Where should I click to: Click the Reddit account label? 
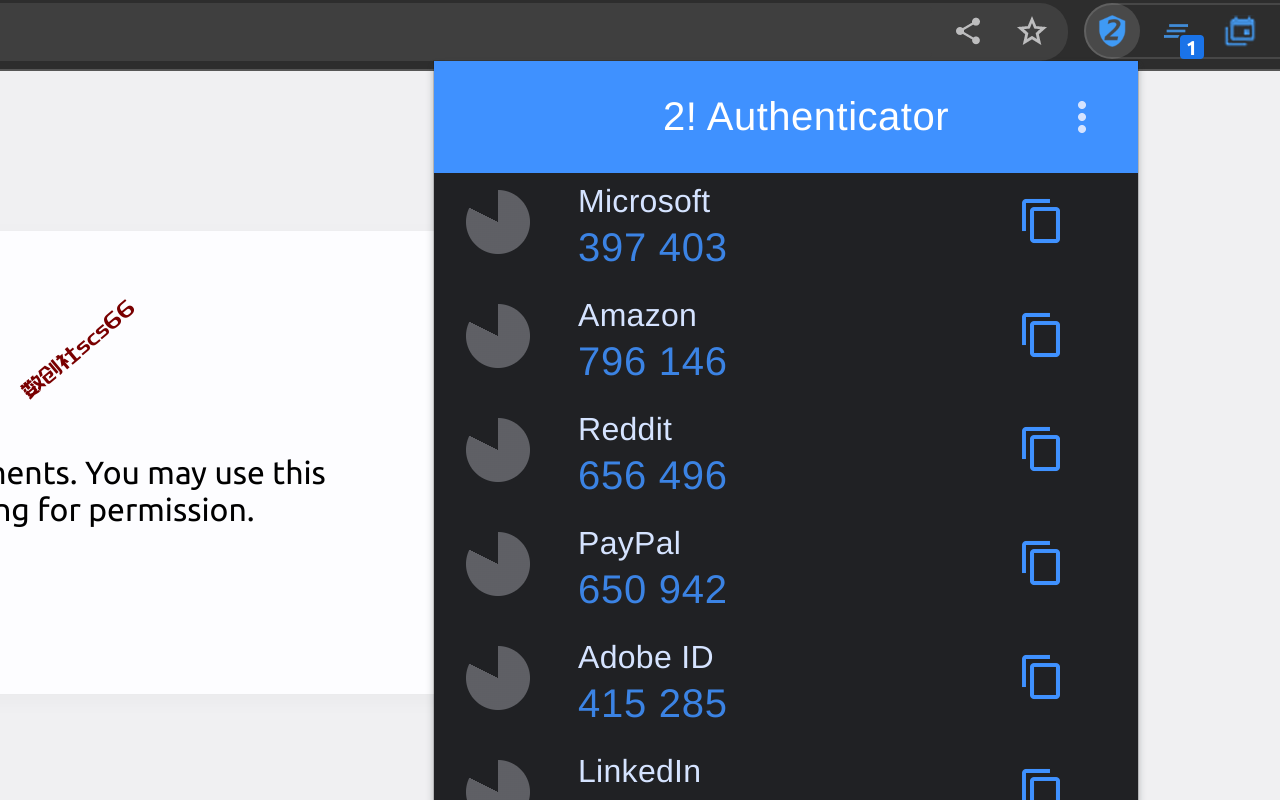(x=625, y=429)
